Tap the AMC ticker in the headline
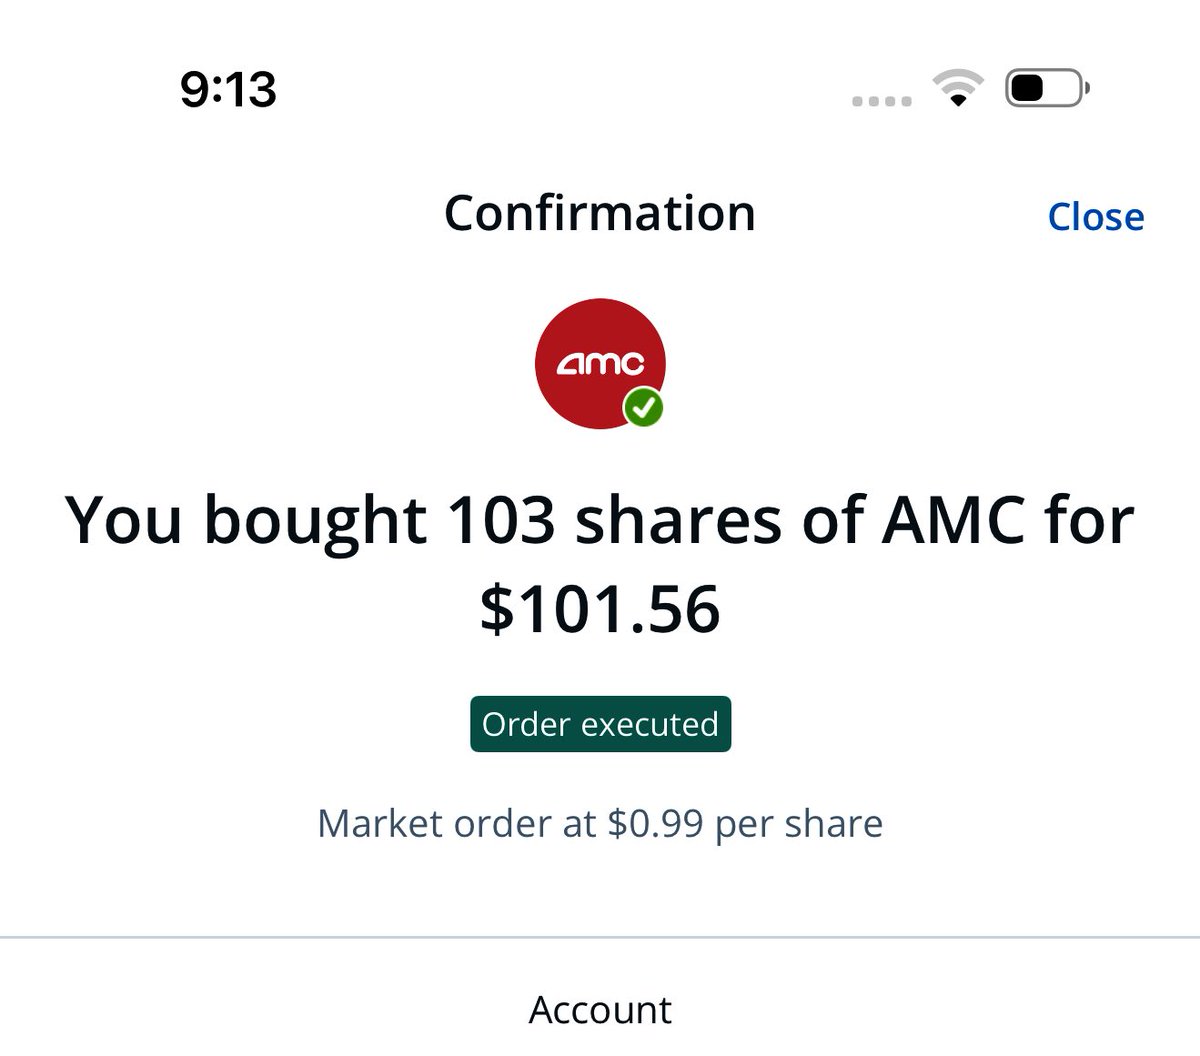This screenshot has width=1200, height=1056. pos(952,522)
